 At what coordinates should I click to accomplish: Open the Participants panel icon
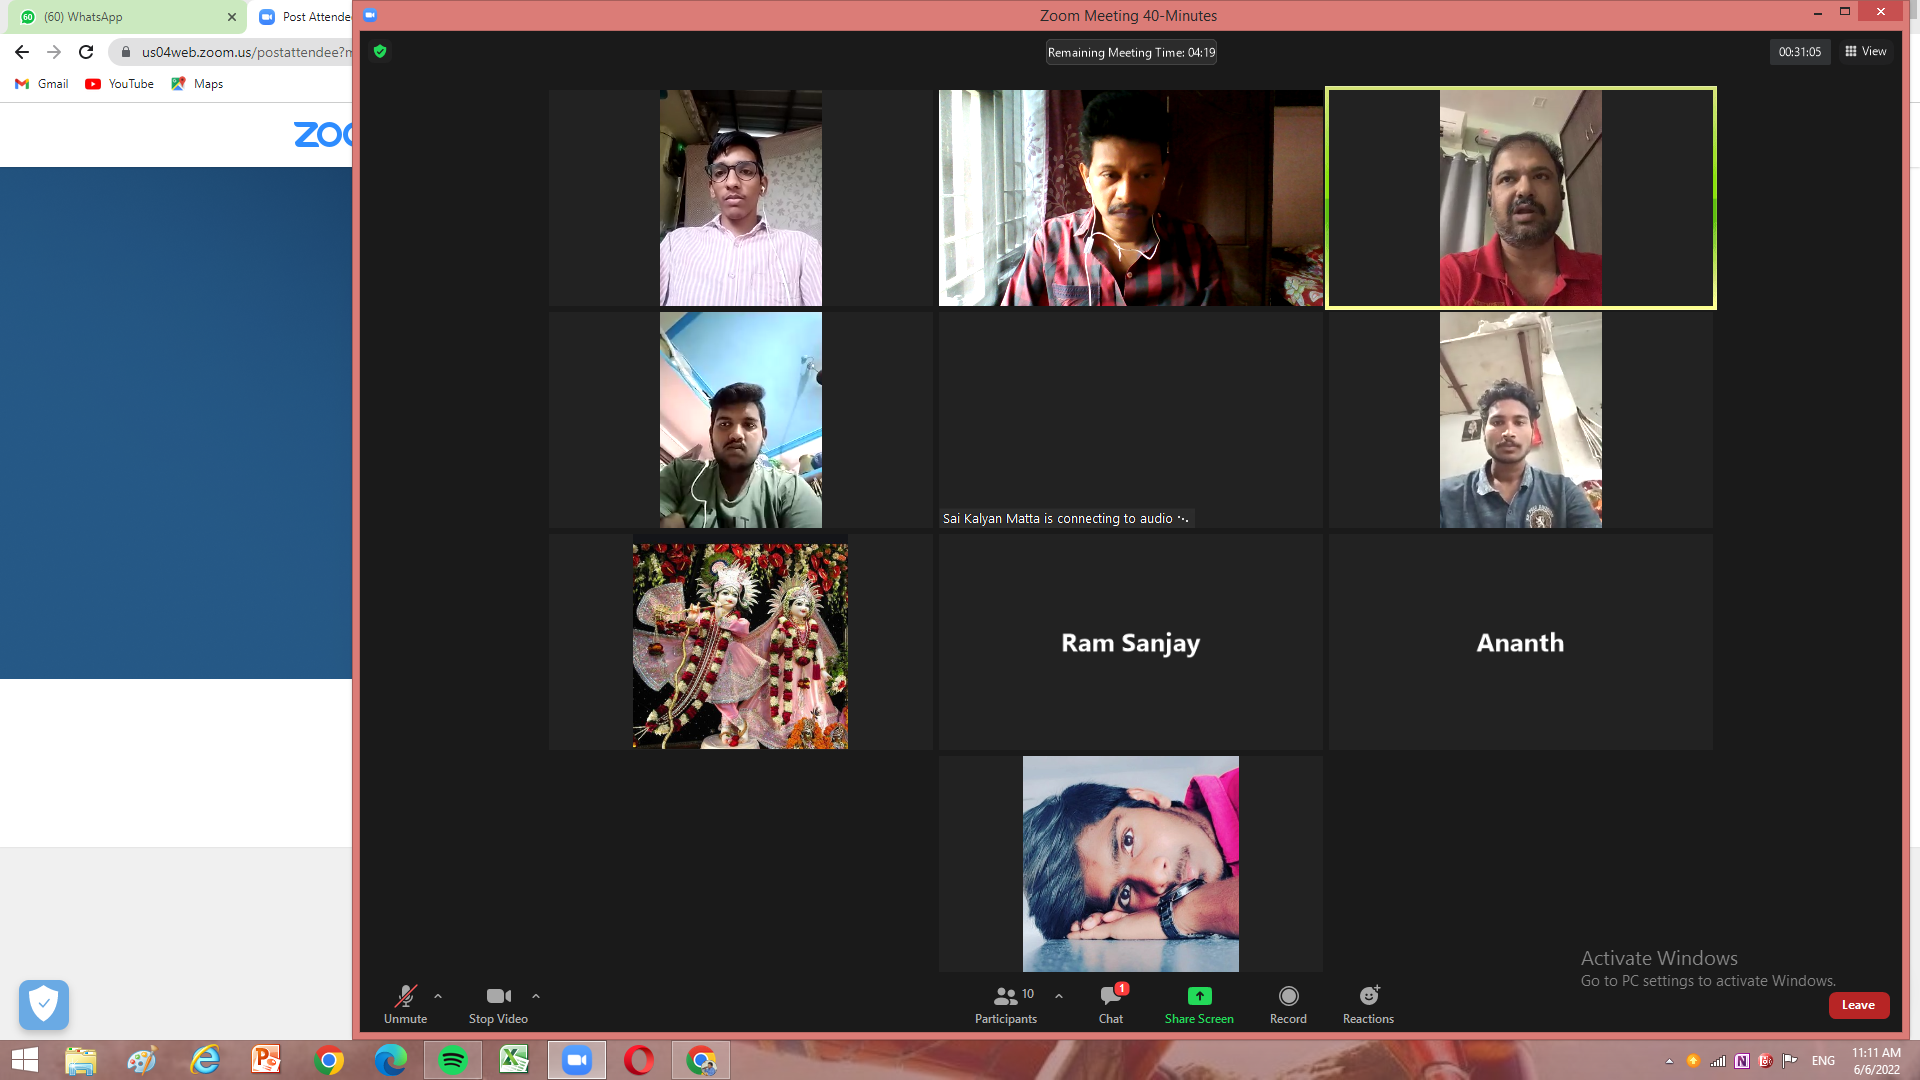(1005, 996)
